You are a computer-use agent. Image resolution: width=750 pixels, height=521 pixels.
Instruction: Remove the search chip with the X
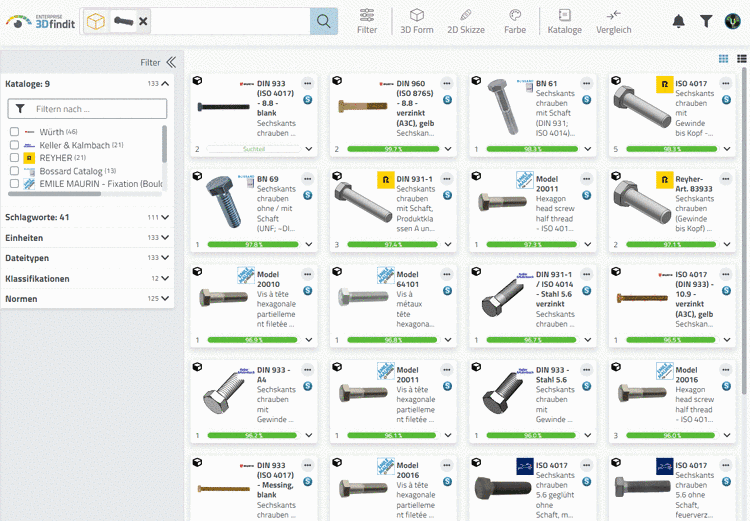[x=143, y=21]
